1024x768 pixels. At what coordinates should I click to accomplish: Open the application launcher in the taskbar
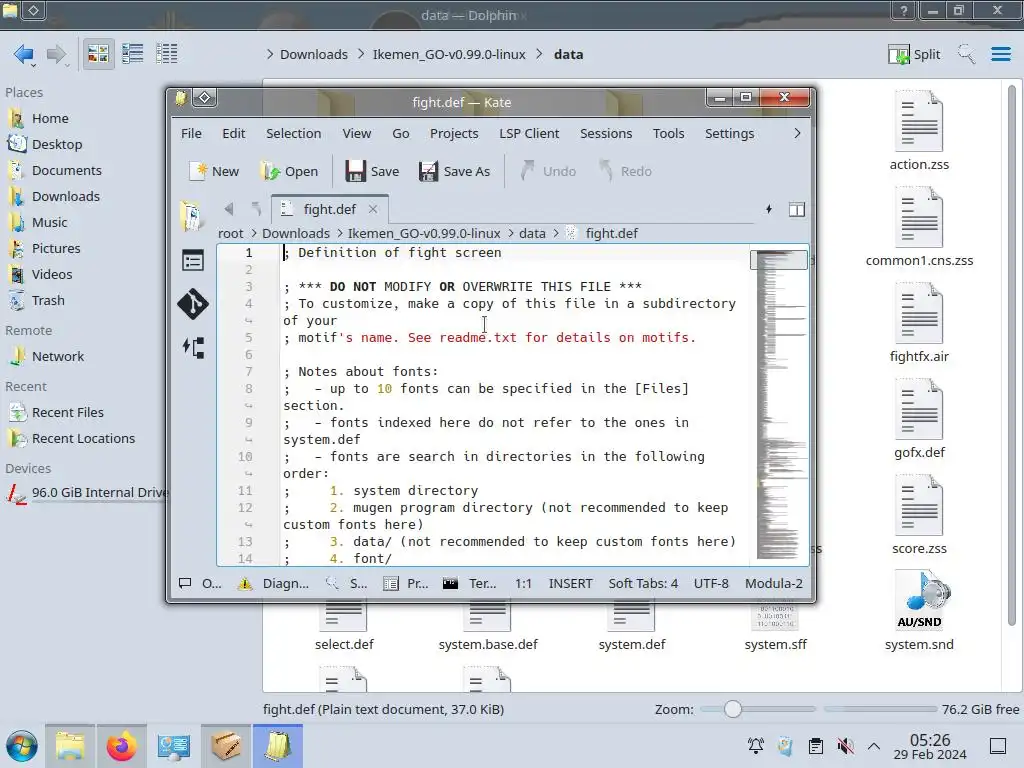click(x=22, y=746)
